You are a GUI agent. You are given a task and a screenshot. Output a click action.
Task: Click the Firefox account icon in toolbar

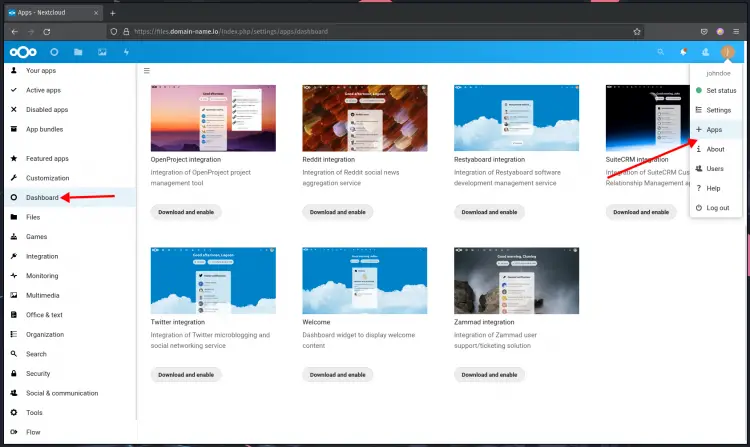coord(720,32)
